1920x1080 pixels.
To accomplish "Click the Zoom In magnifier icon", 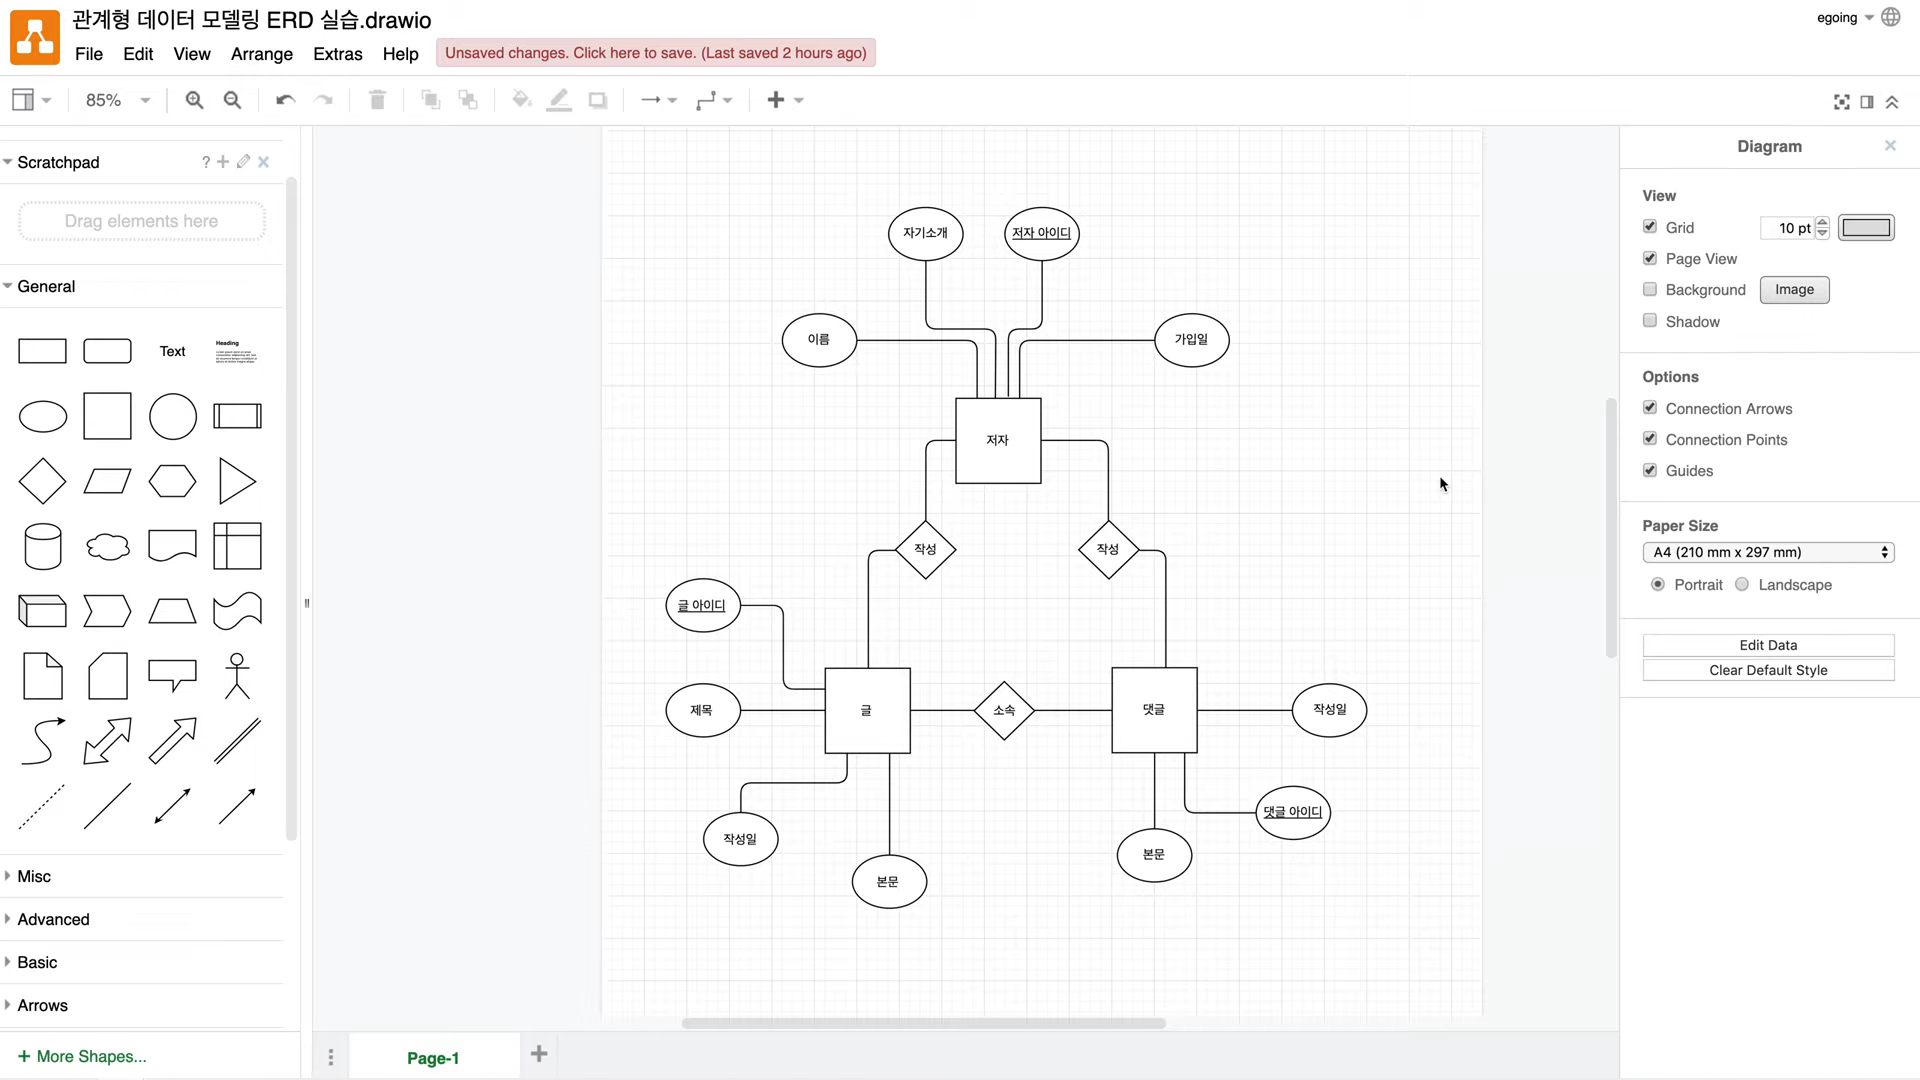I will (194, 99).
